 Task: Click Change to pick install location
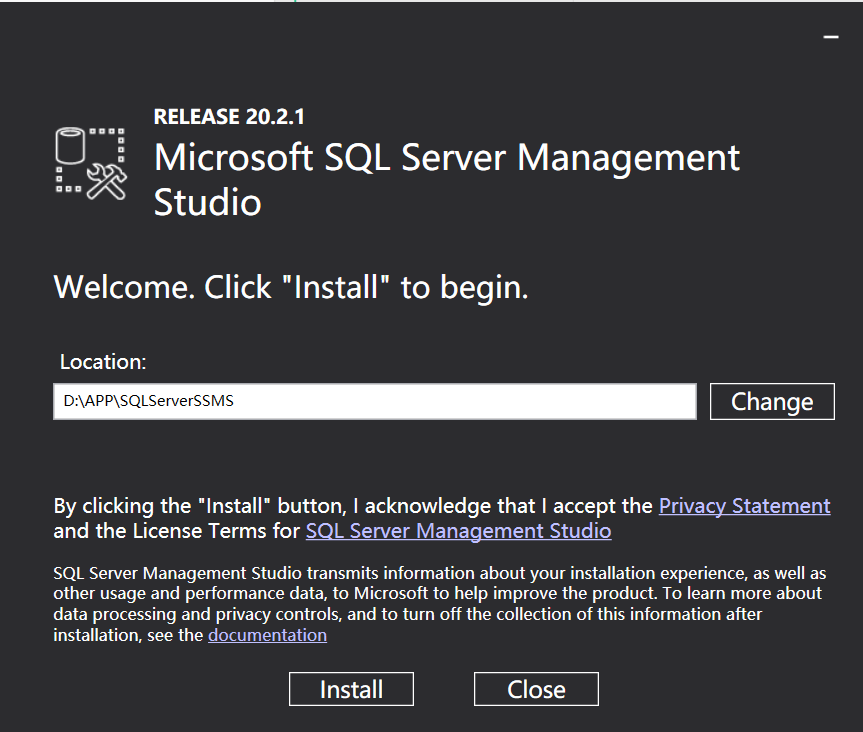coord(772,401)
